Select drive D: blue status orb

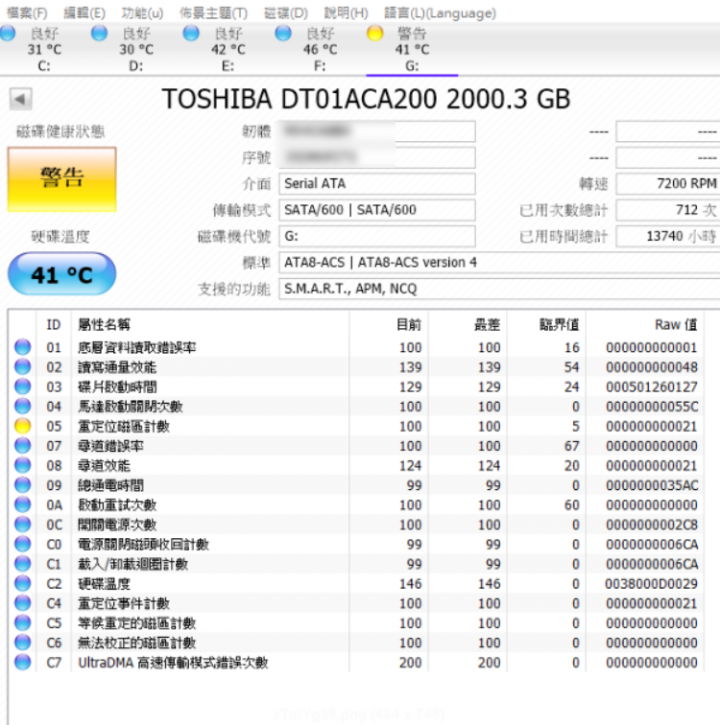[99, 33]
